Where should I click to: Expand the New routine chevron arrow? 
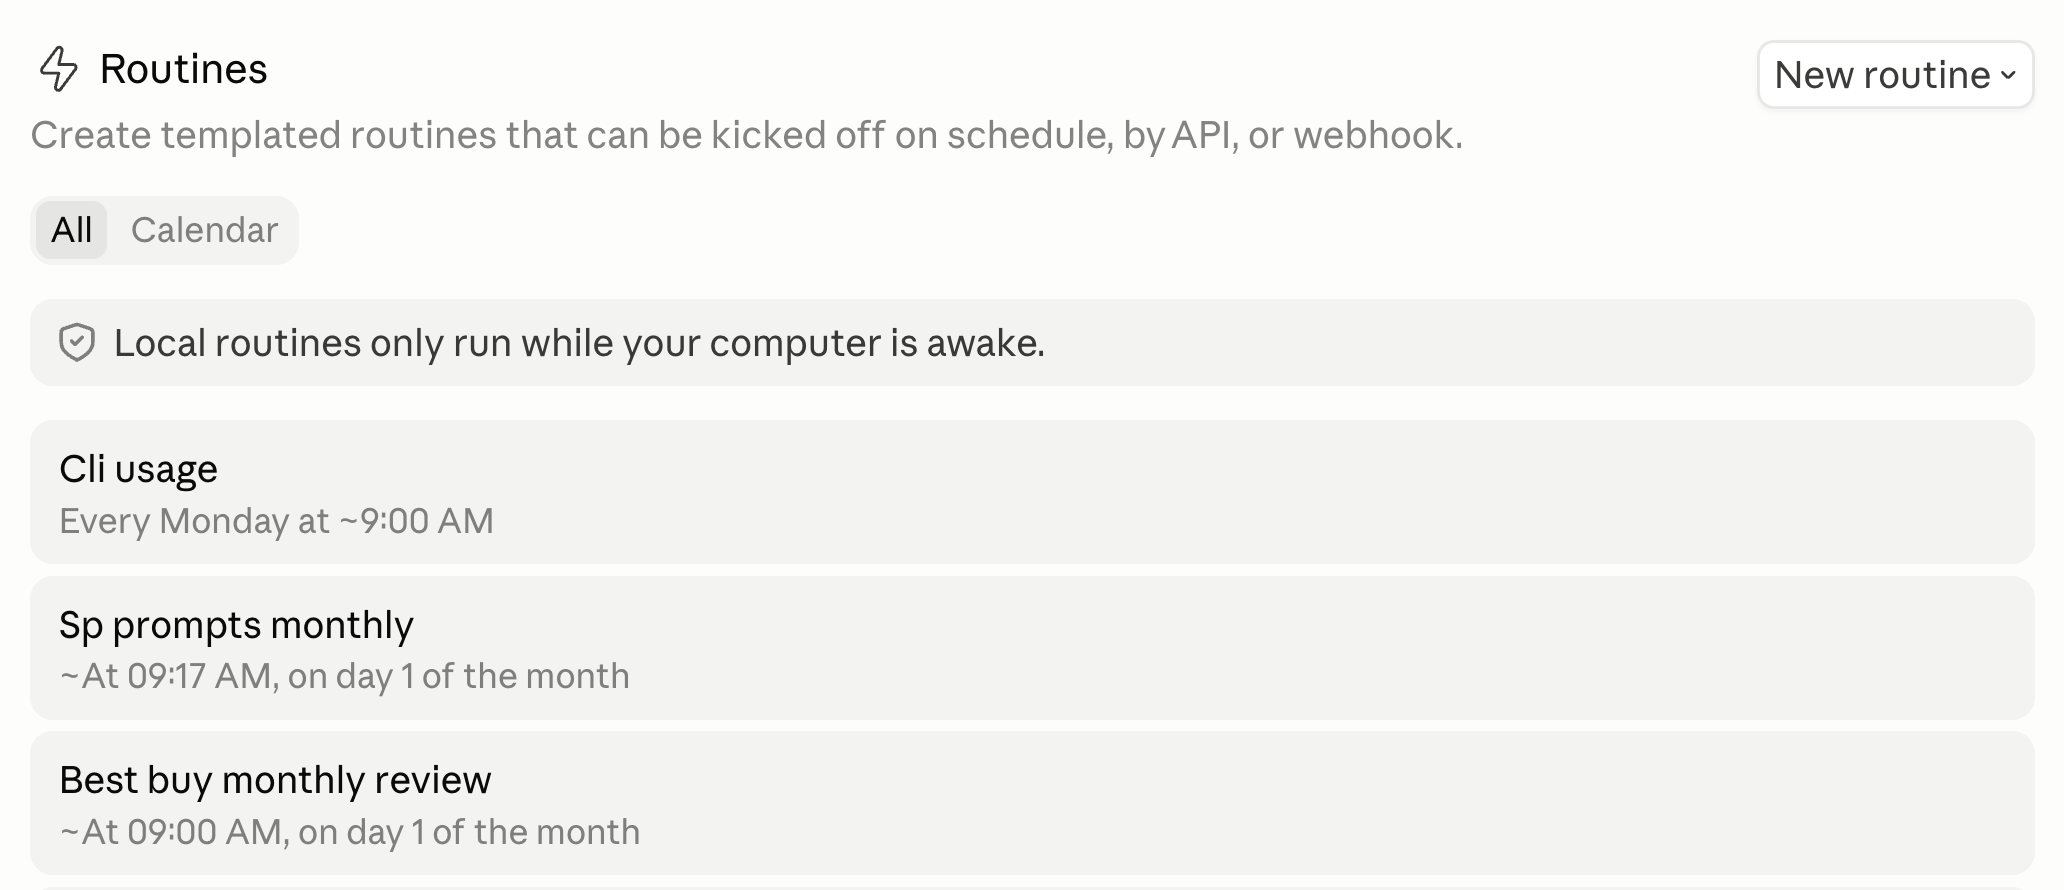(x=2009, y=75)
